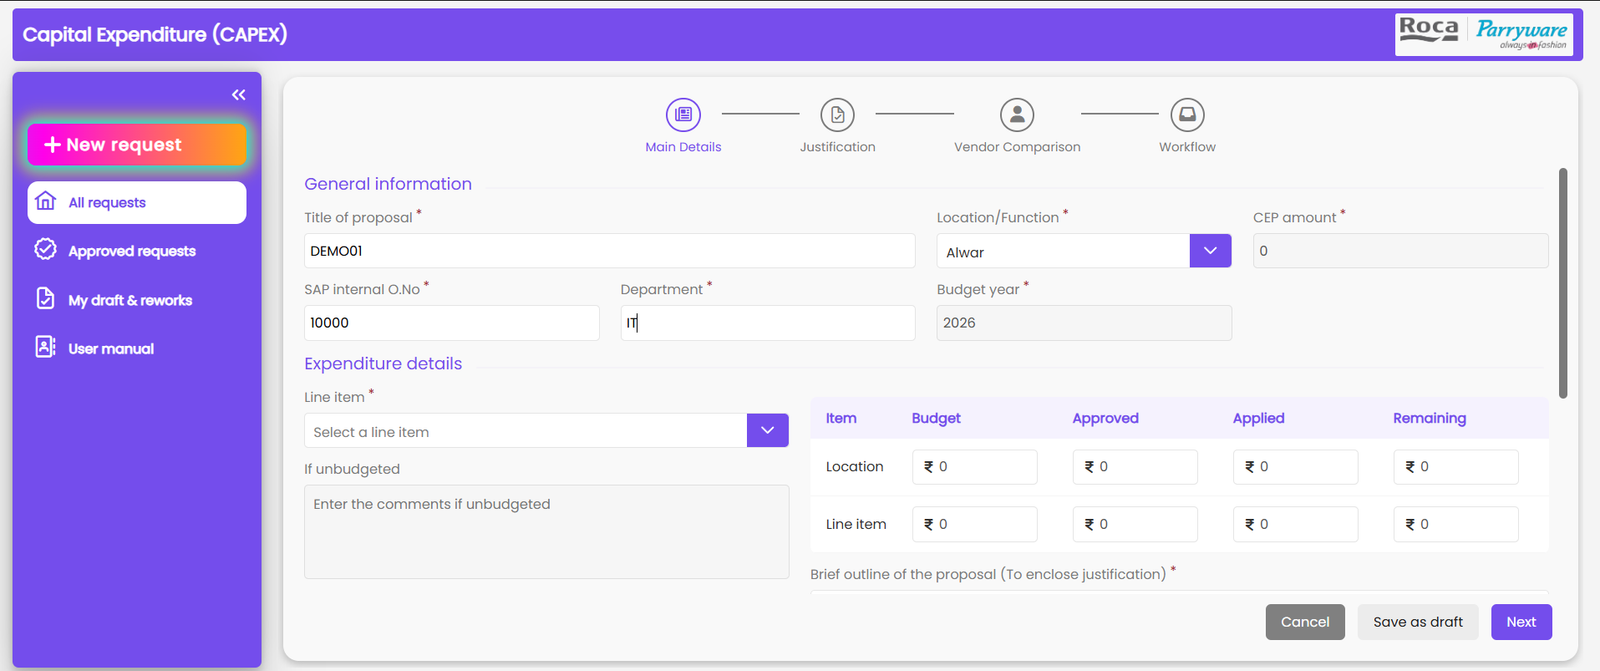Click the Justification step icon

[x=837, y=115]
